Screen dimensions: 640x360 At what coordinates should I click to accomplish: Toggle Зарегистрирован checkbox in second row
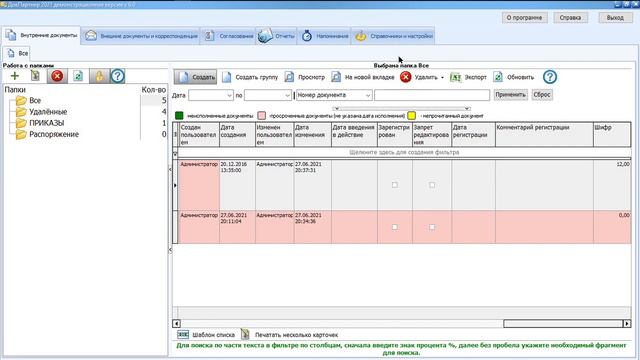coord(395,227)
